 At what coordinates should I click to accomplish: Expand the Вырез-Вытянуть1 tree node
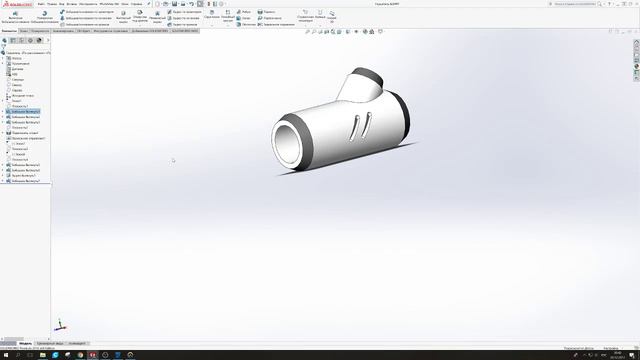[x=3, y=176]
